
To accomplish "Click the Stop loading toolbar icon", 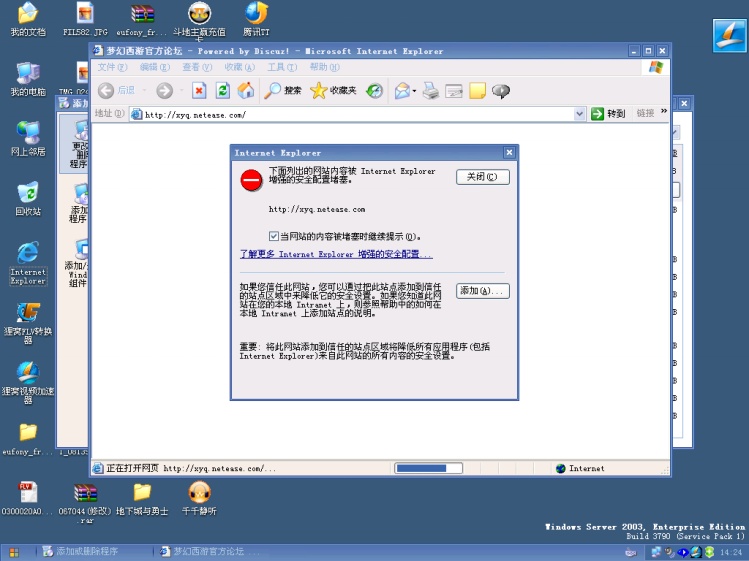I will point(199,90).
